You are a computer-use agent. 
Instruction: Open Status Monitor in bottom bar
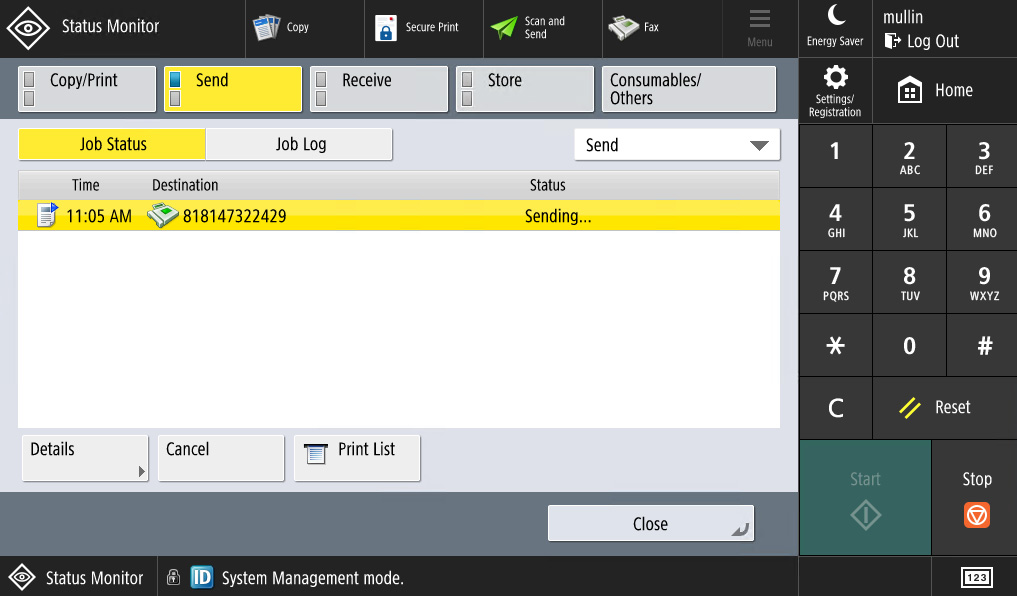(78, 577)
